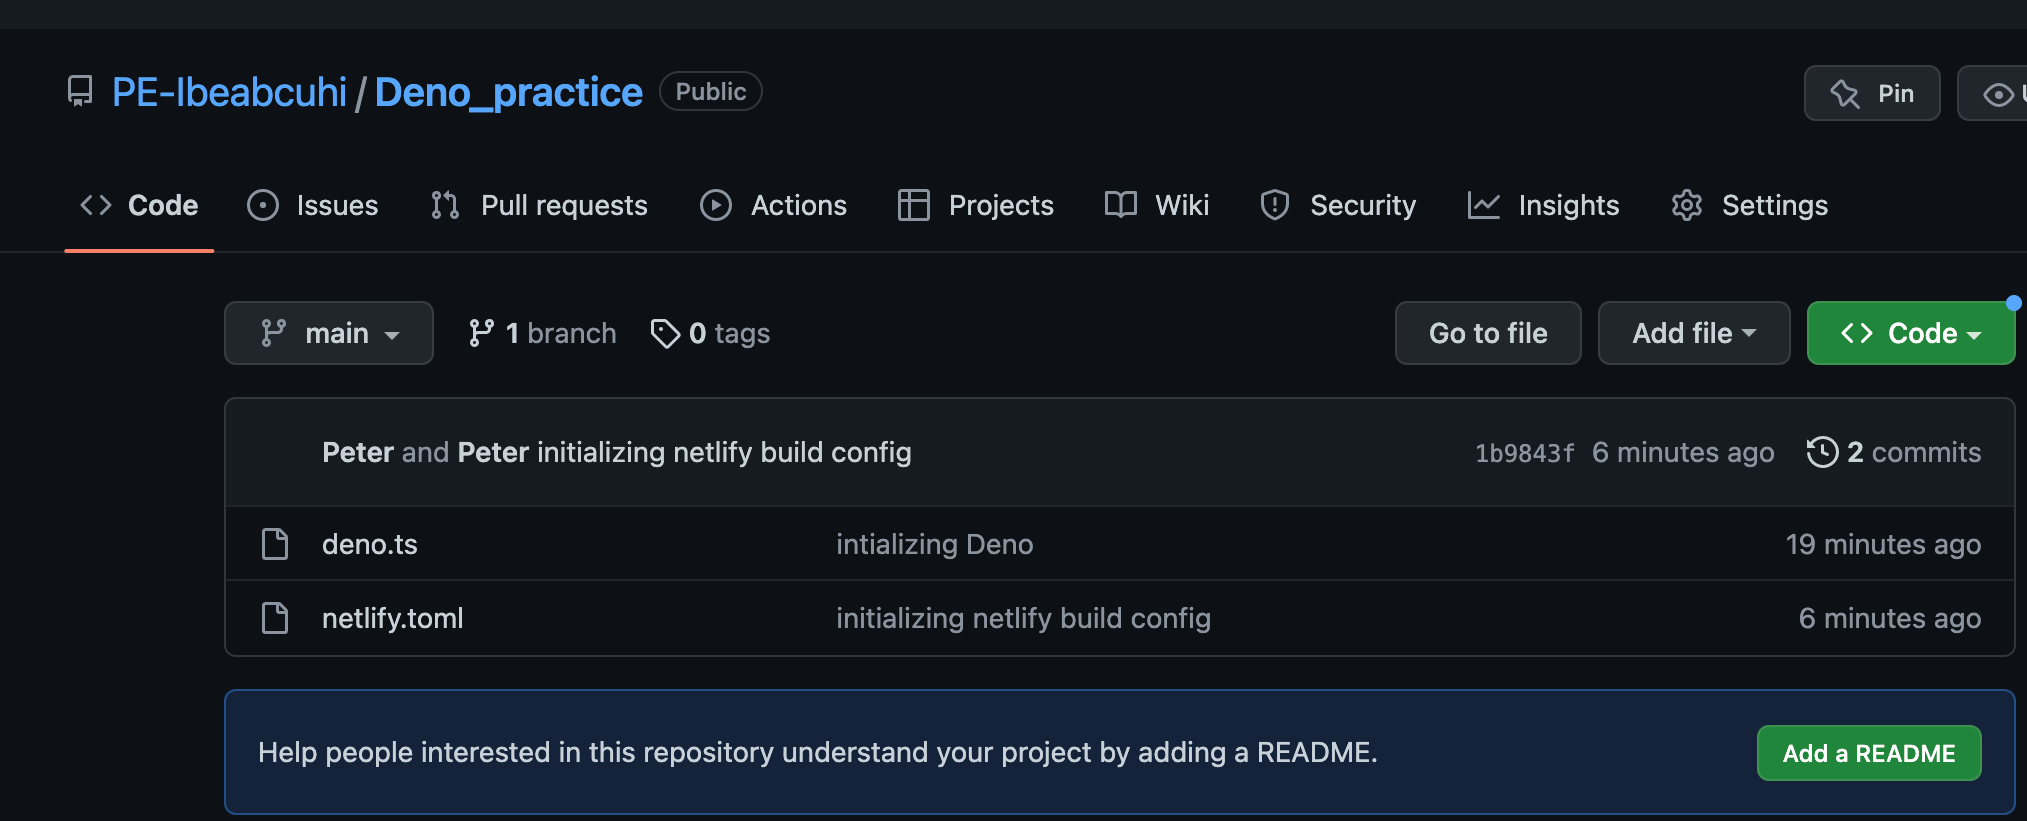Open commit hash 1b9843f
Viewport: 2027px width, 821px height.
(x=1525, y=453)
